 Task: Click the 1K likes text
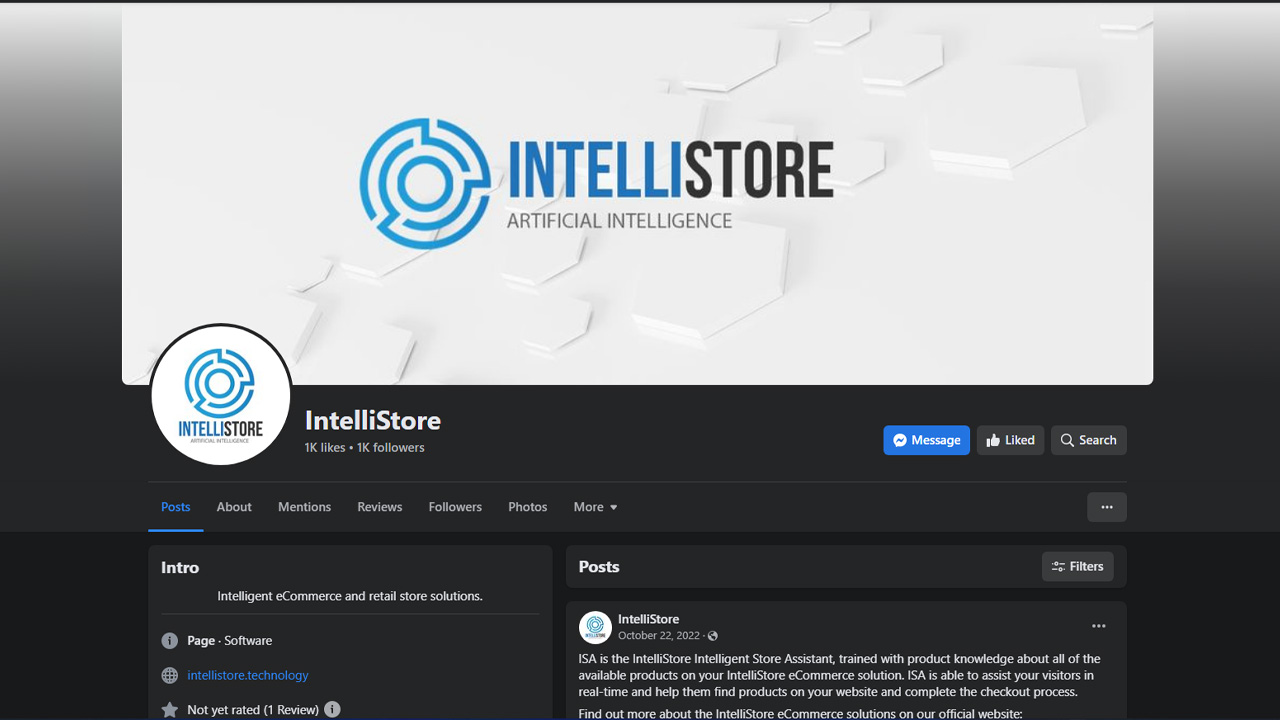tap(325, 447)
